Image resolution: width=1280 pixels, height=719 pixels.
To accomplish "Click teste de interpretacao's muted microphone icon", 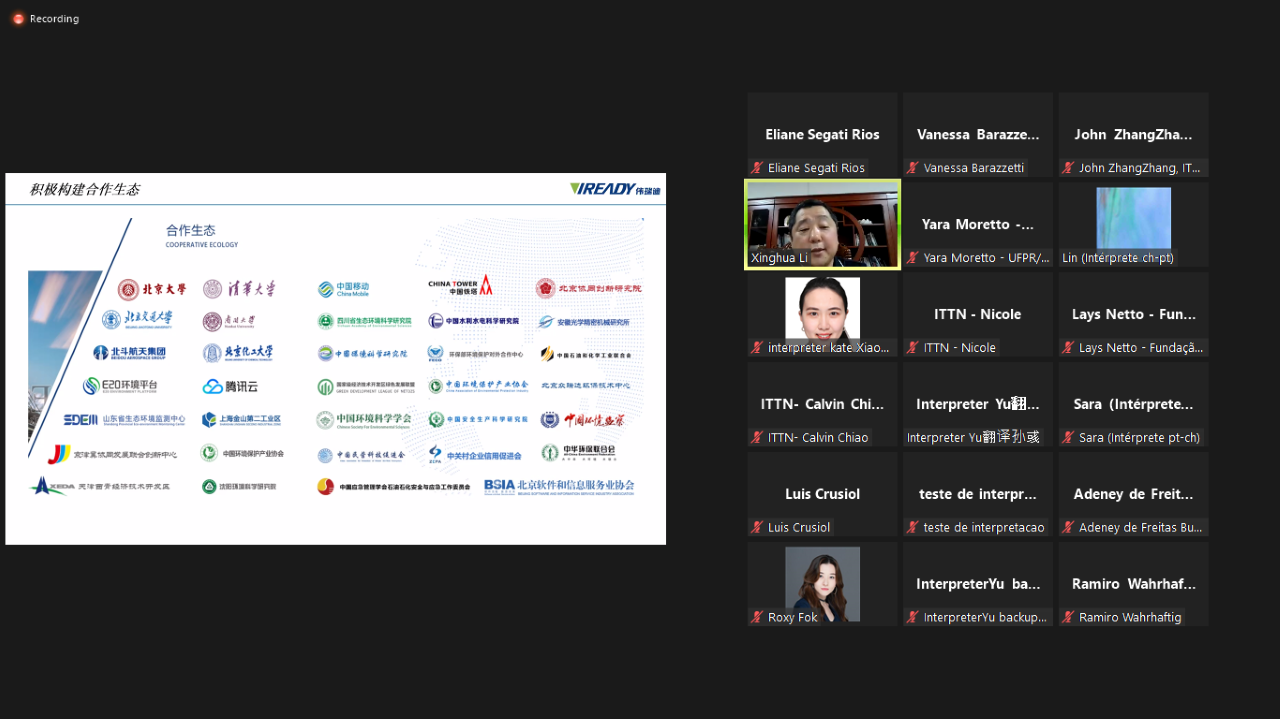I will point(913,528).
